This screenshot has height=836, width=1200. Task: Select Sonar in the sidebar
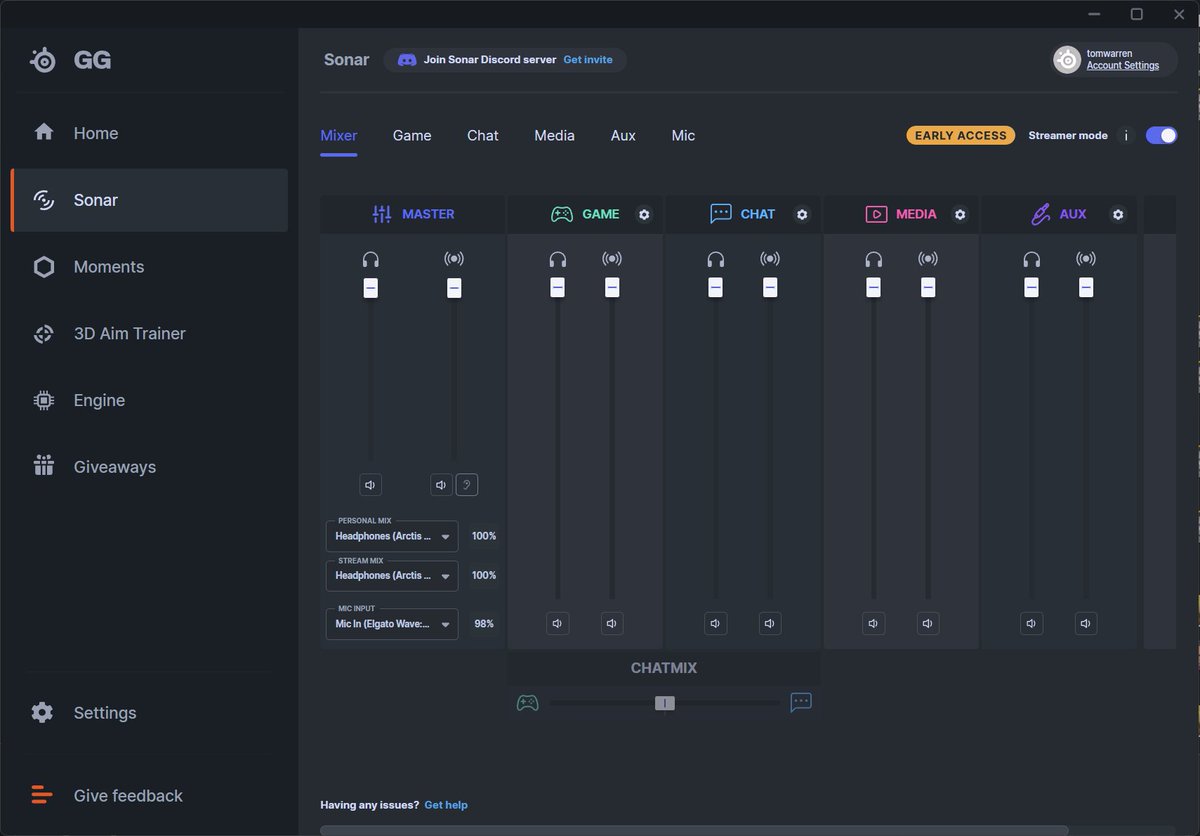coord(149,200)
